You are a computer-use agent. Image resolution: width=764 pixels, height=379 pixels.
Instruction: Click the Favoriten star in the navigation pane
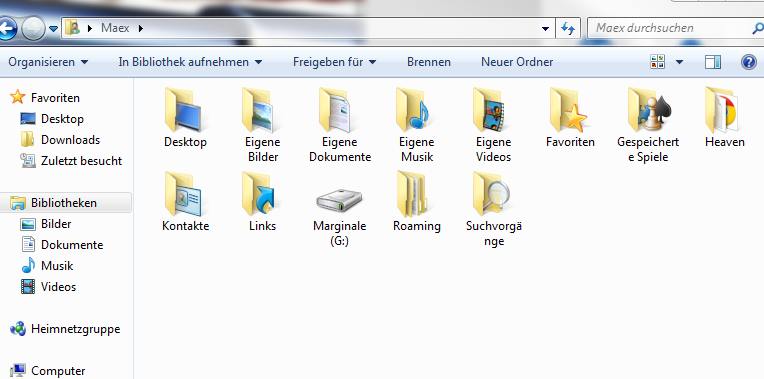(x=18, y=97)
